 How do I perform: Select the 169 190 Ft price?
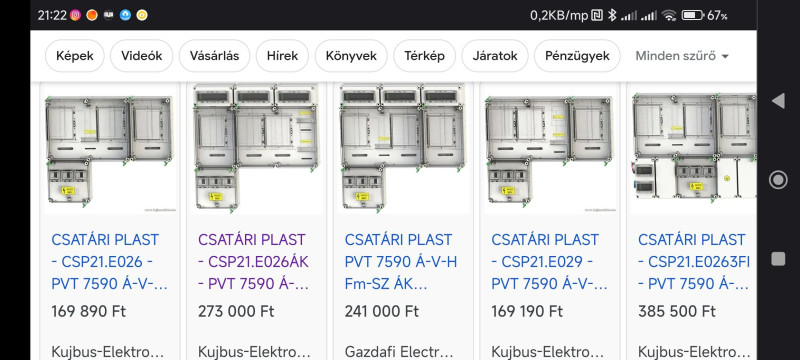pos(527,311)
